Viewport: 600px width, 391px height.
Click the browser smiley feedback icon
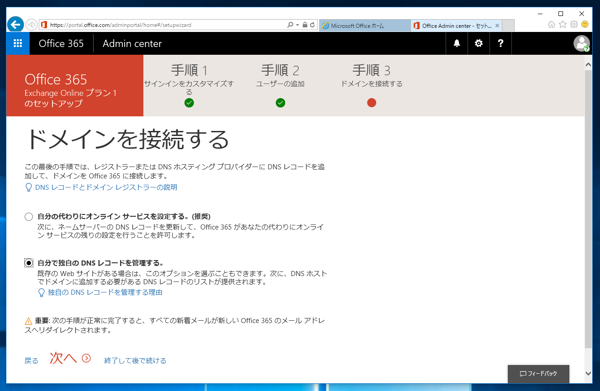click(x=585, y=25)
